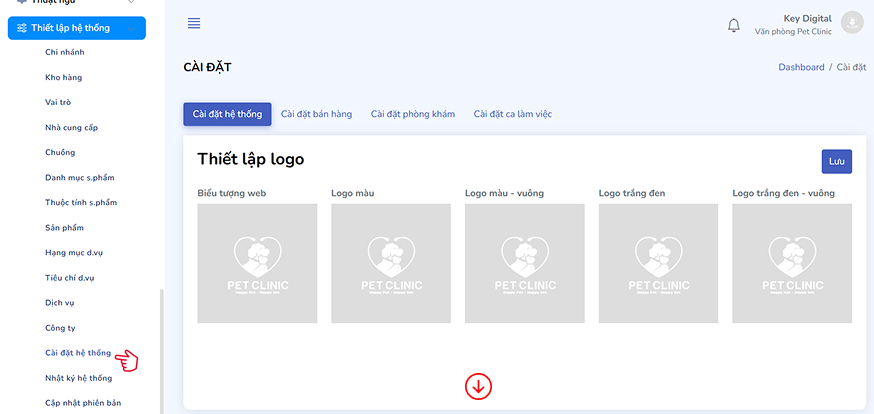874x414 pixels.
Task: Click the hamburger menu icon
Action: tap(194, 23)
